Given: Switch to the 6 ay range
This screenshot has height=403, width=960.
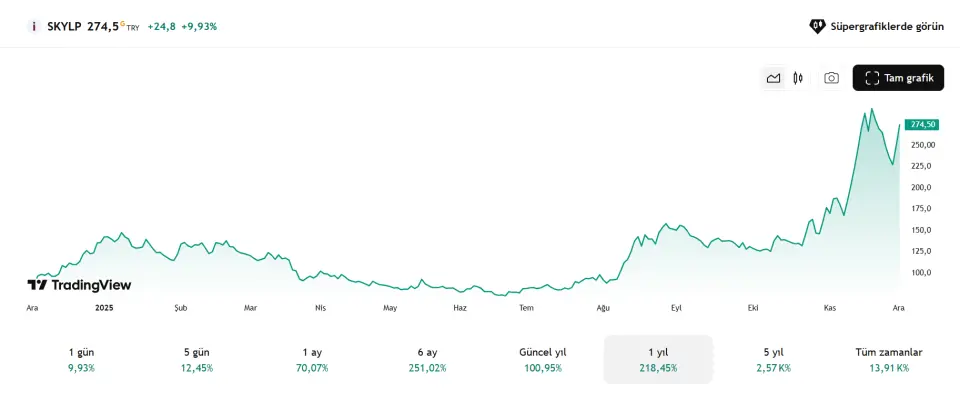Looking at the screenshot, I should point(427,359).
